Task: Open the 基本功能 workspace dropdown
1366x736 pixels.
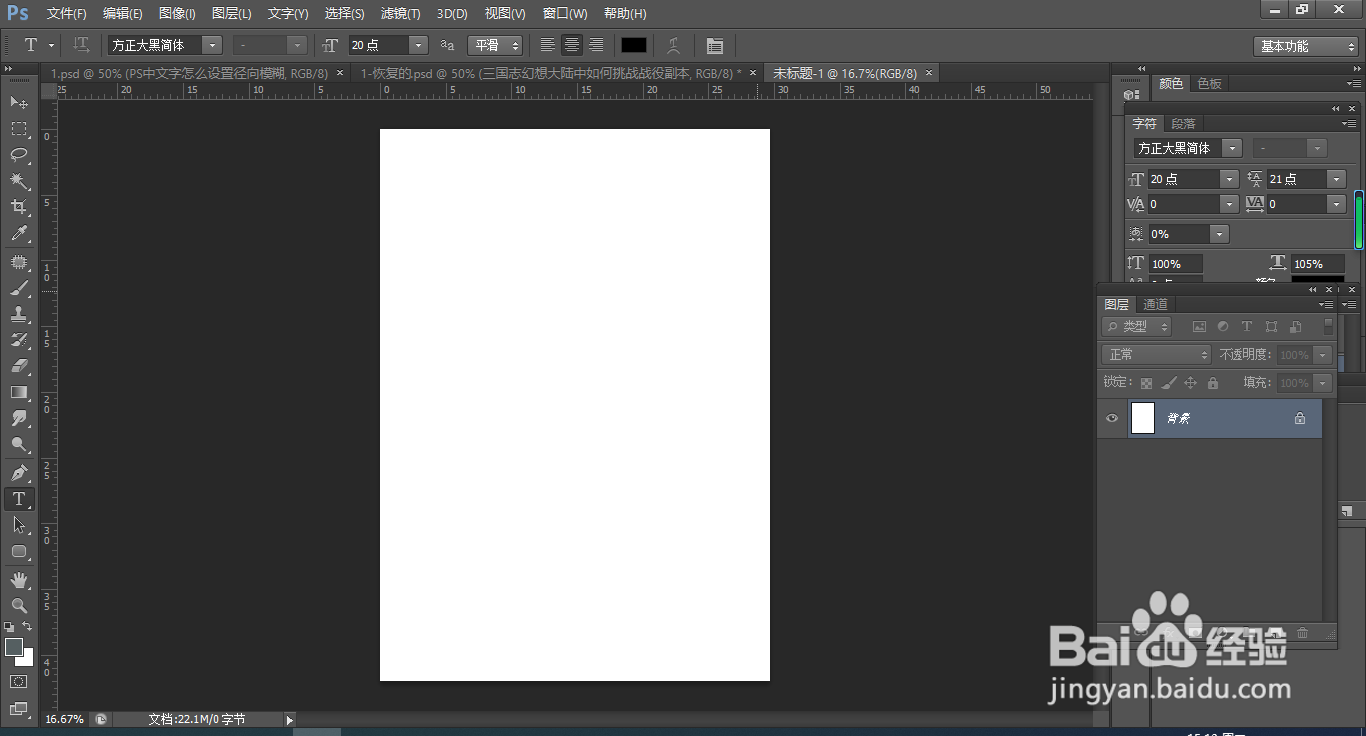Action: (1306, 46)
